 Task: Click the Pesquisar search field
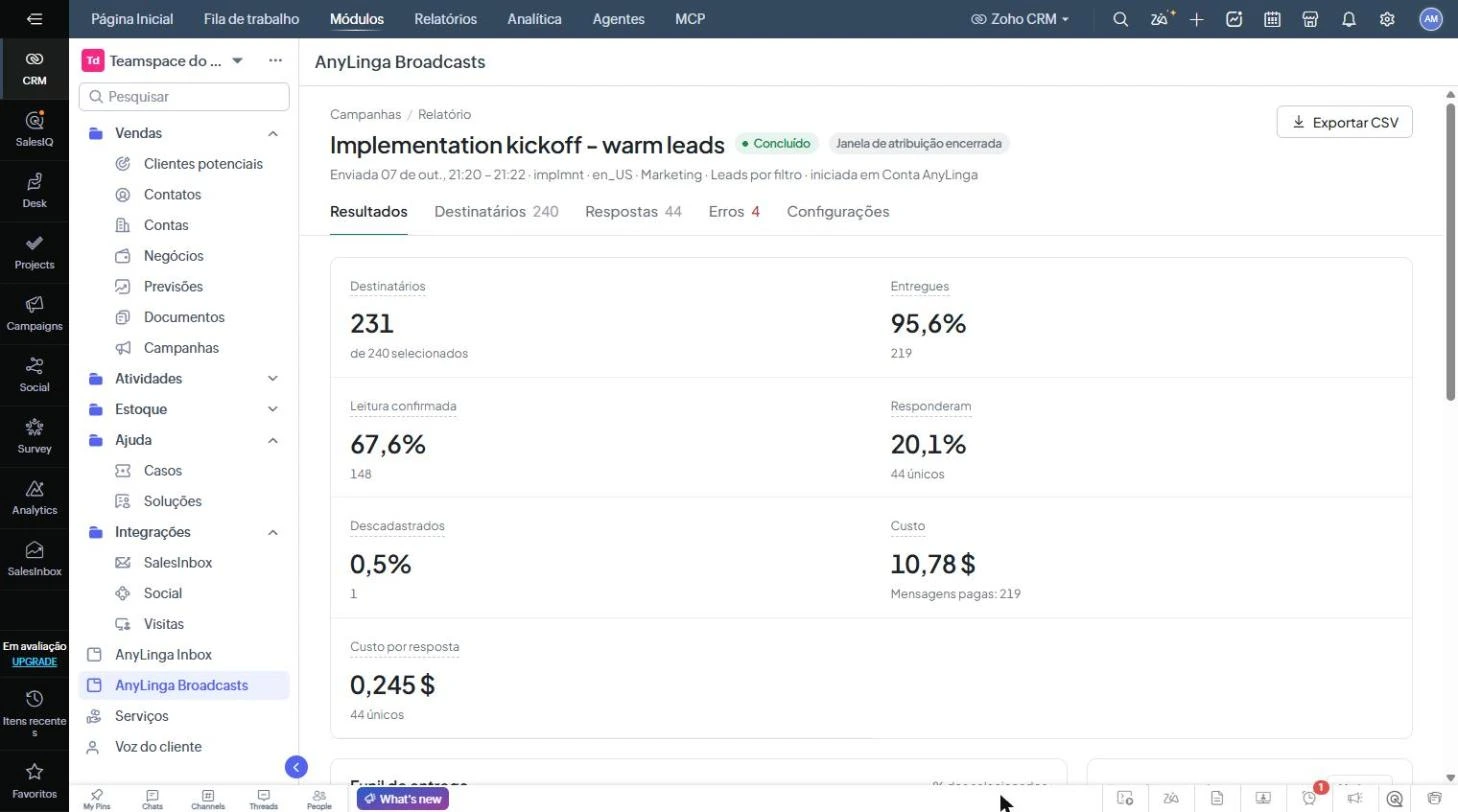coord(184,97)
